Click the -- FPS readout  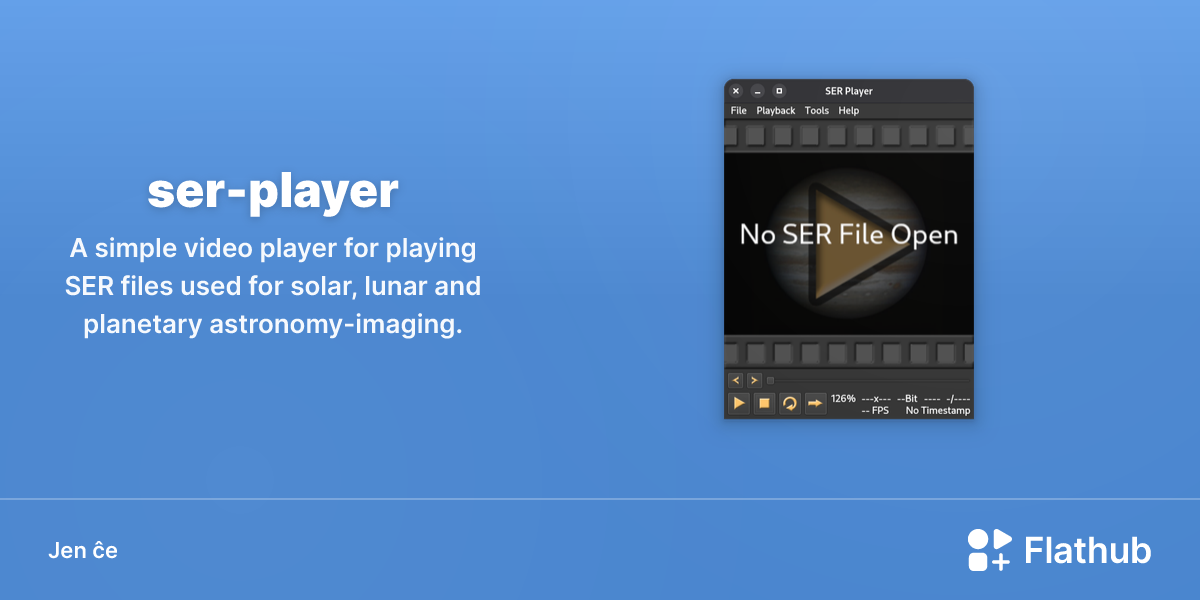875,410
